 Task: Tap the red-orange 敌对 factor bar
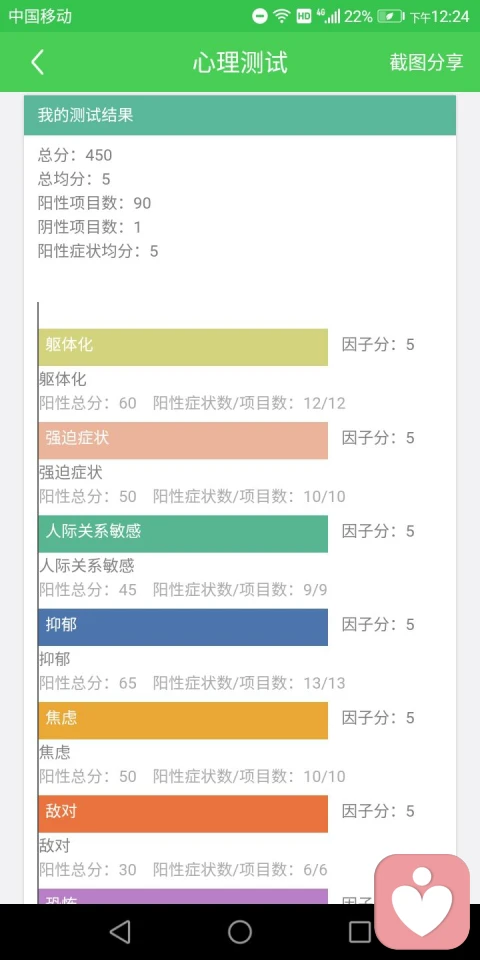pos(183,814)
